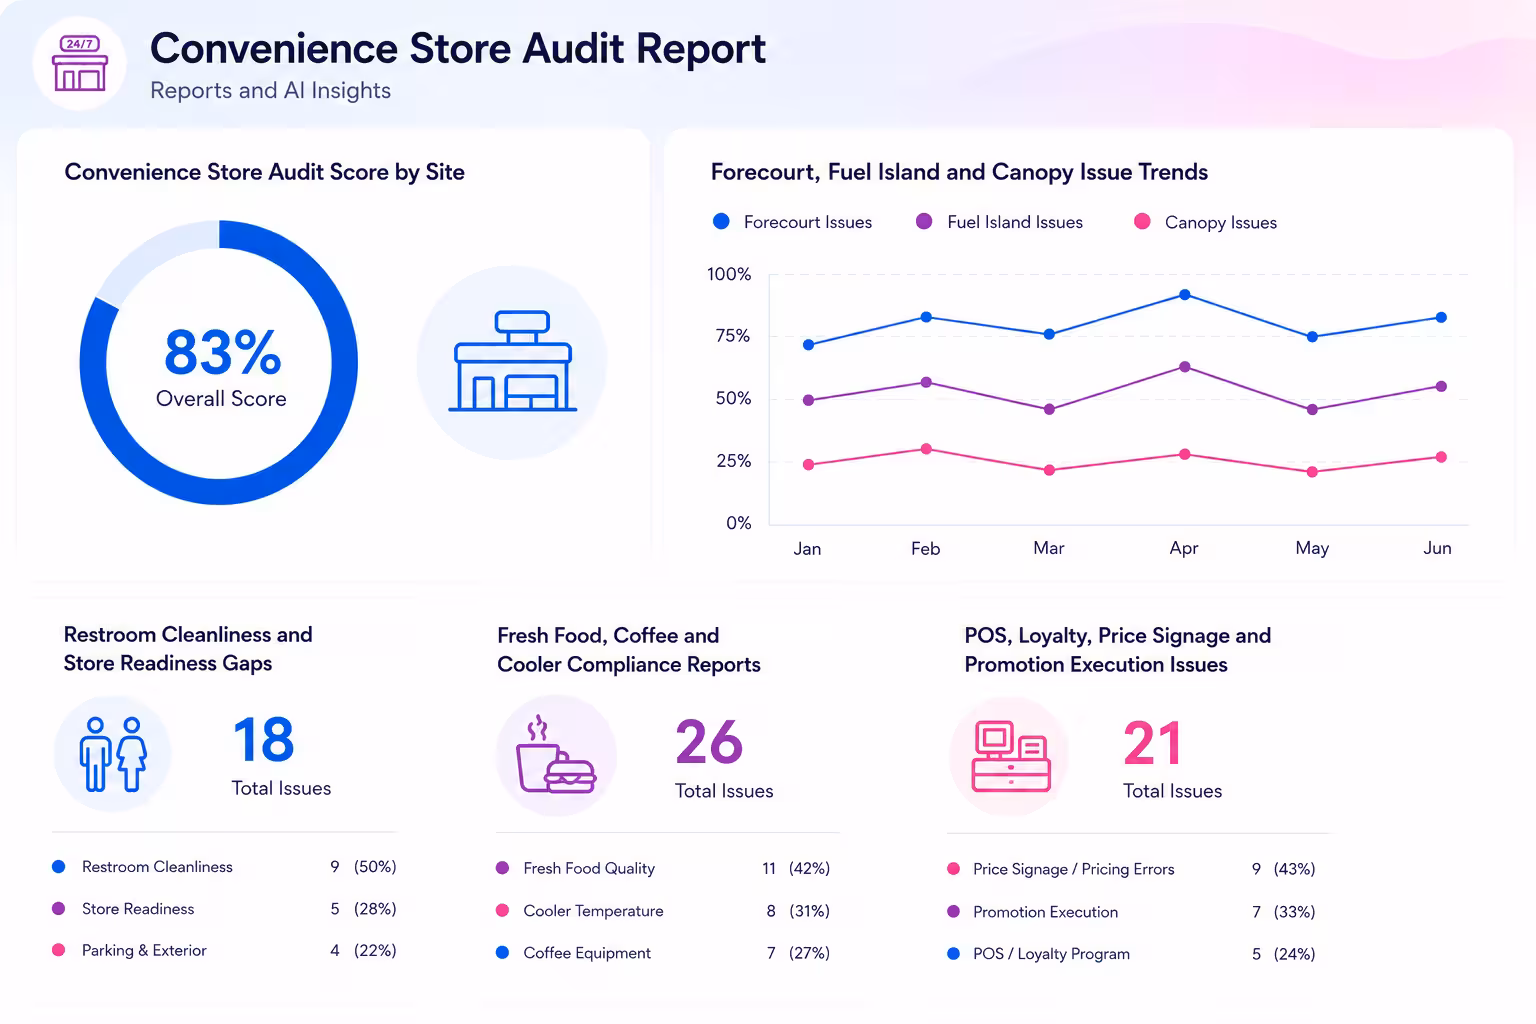
Task: Select the Forecourt data point for Jan
Action: tap(808, 345)
